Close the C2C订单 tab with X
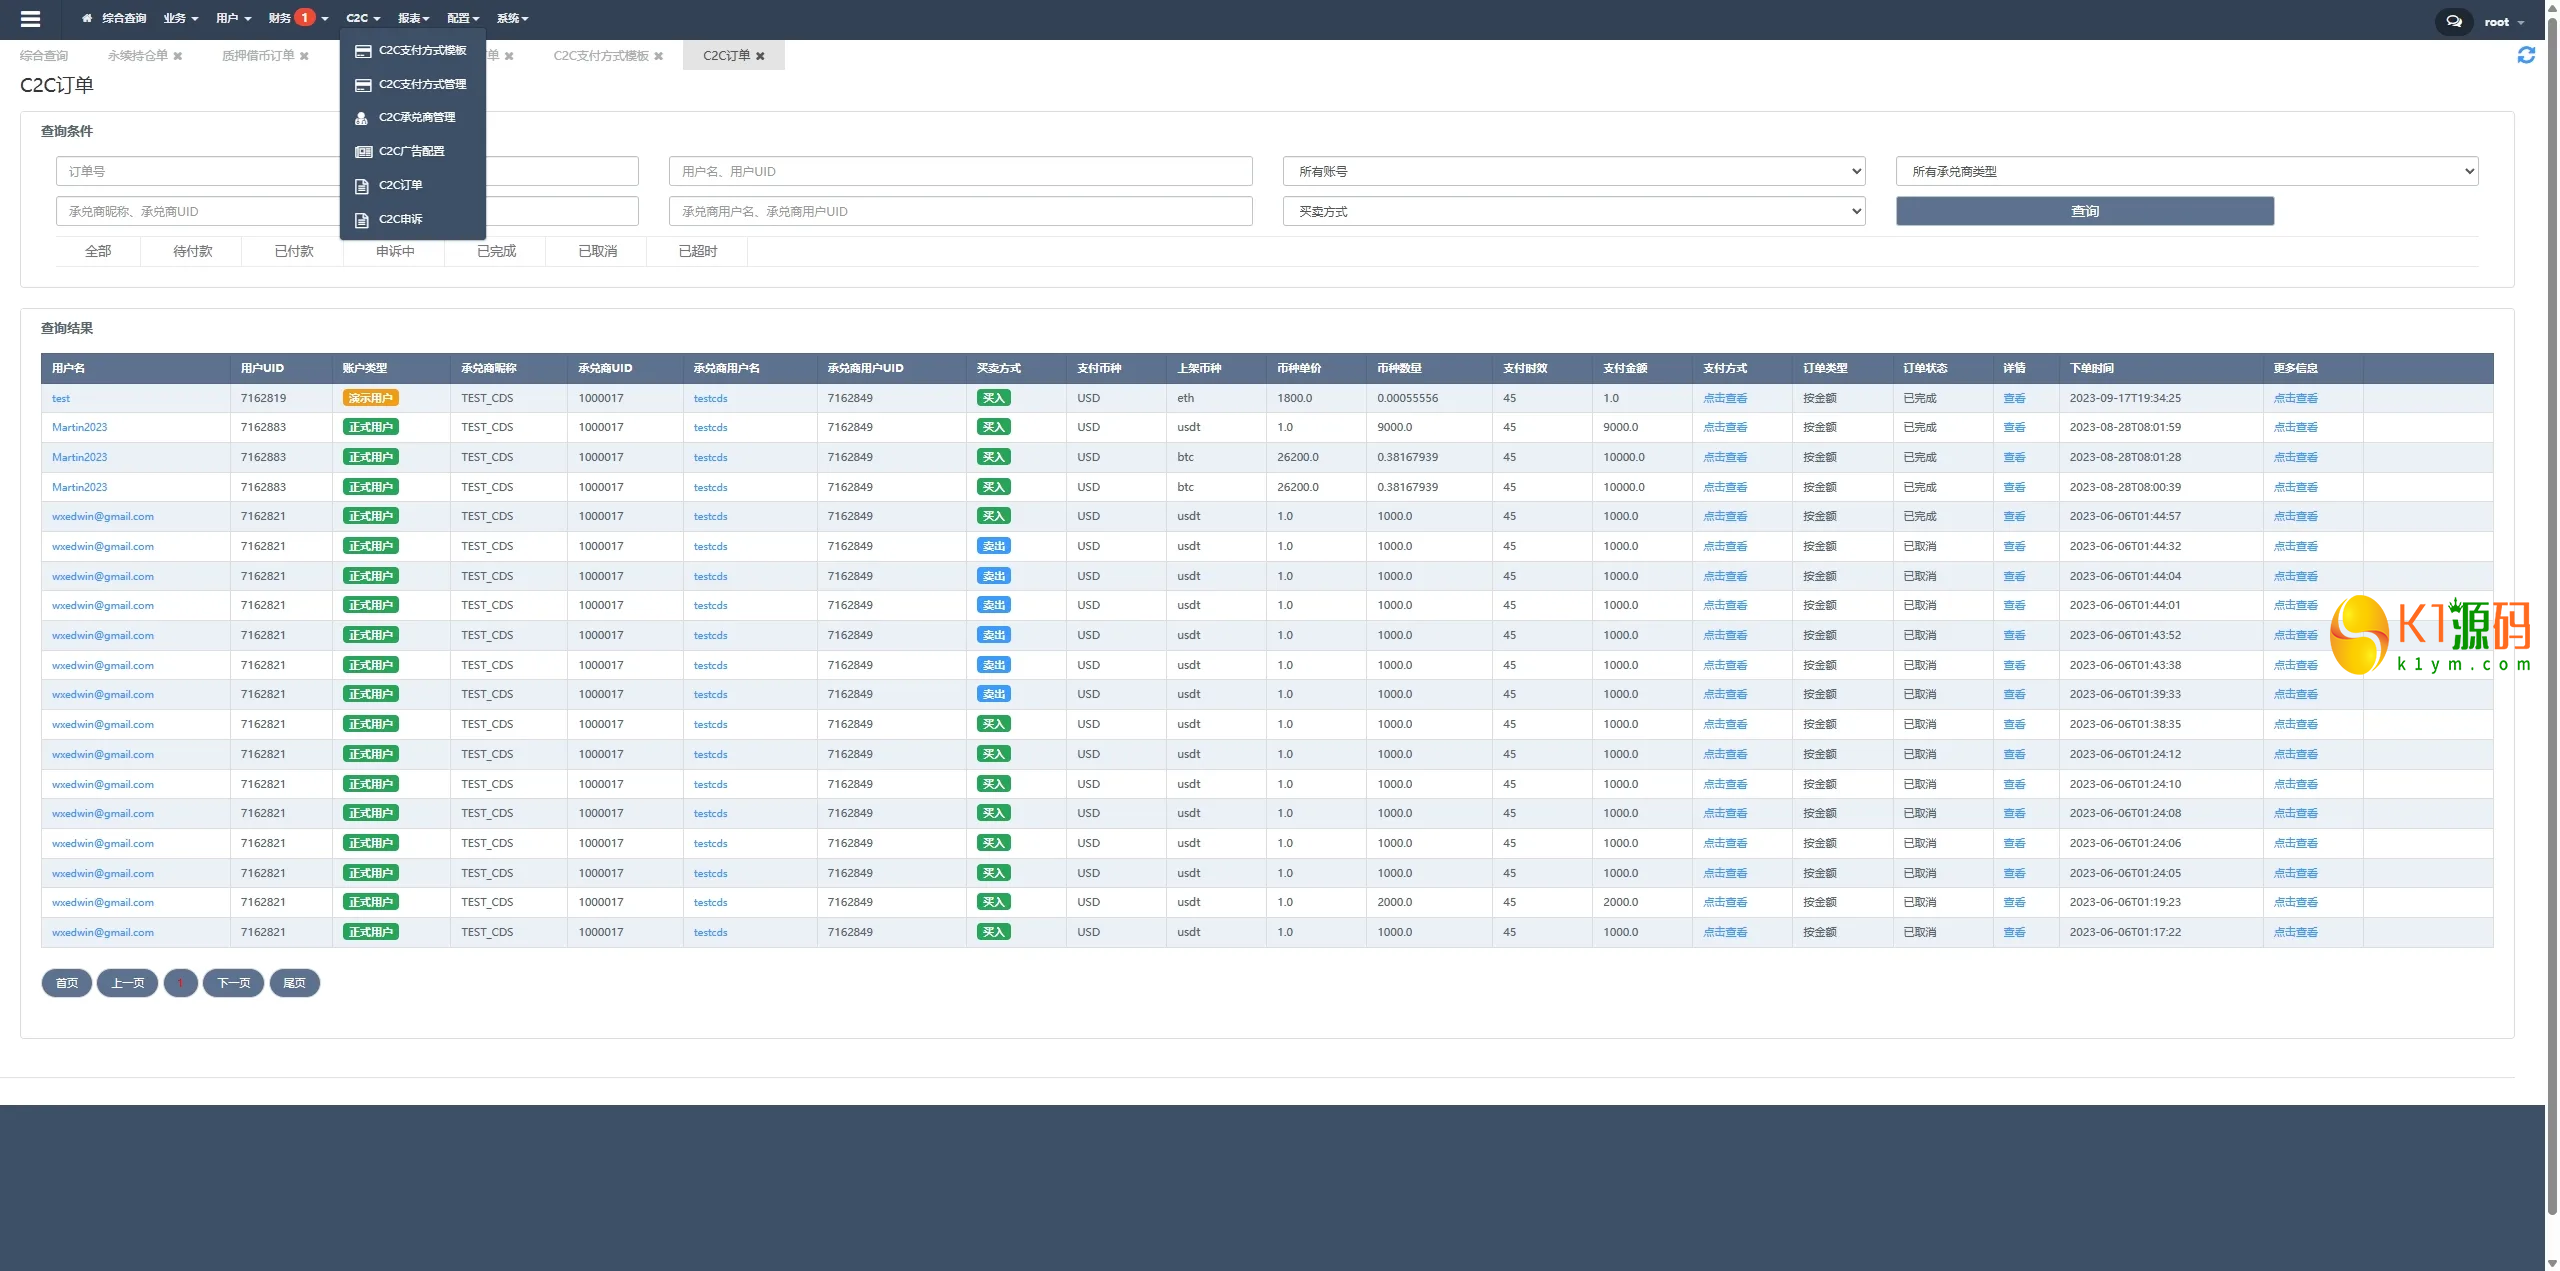This screenshot has height=1271, width=2560. 760,56
